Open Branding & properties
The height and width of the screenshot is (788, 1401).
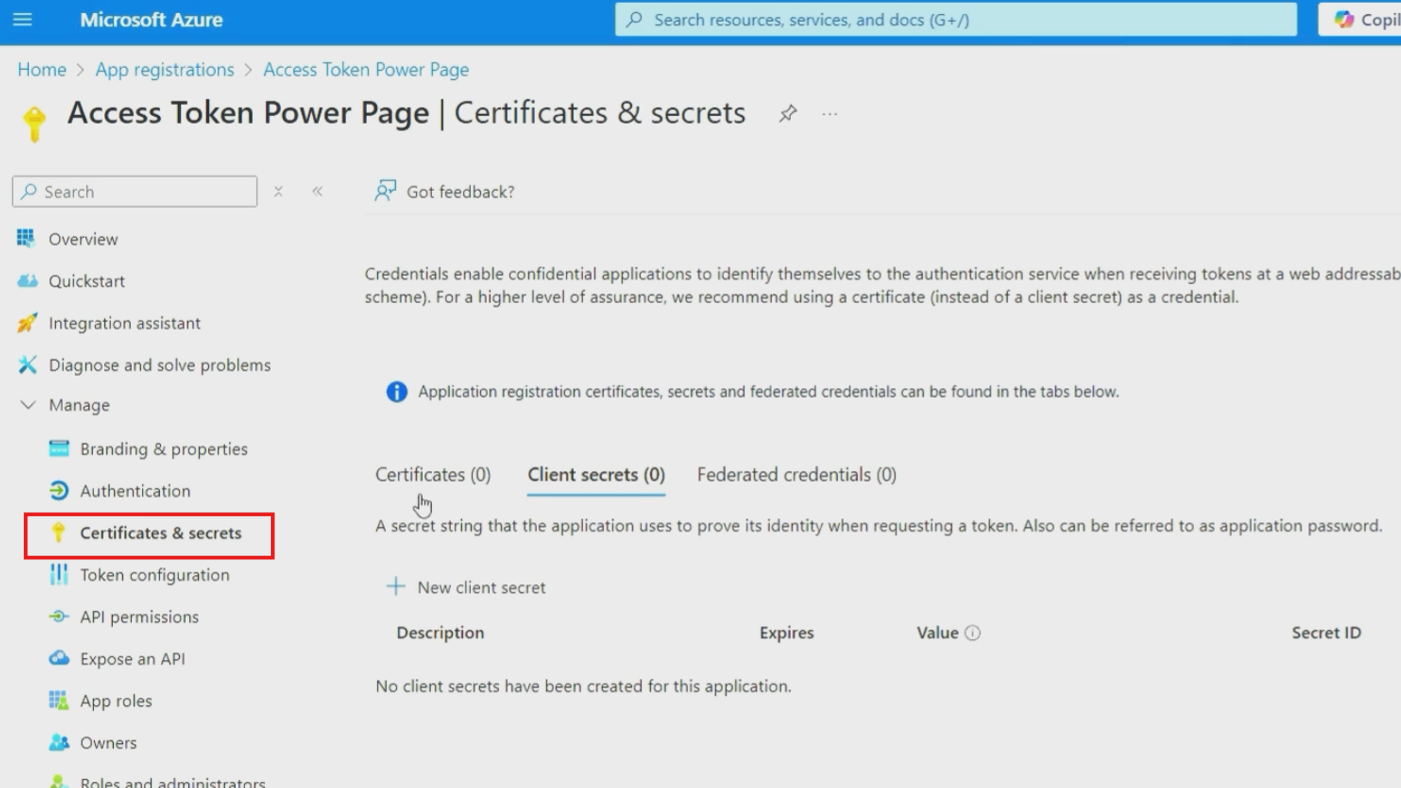pyautogui.click(x=164, y=449)
